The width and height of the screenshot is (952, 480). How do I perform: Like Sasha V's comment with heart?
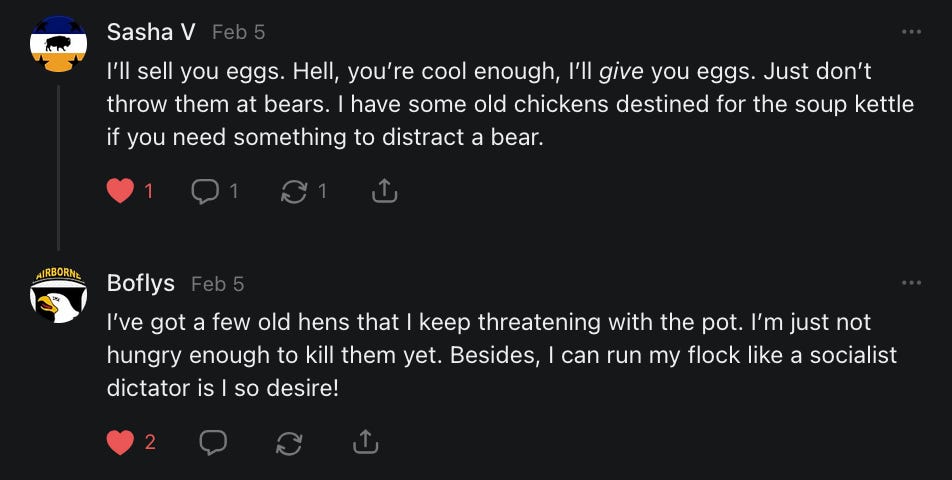[x=120, y=190]
